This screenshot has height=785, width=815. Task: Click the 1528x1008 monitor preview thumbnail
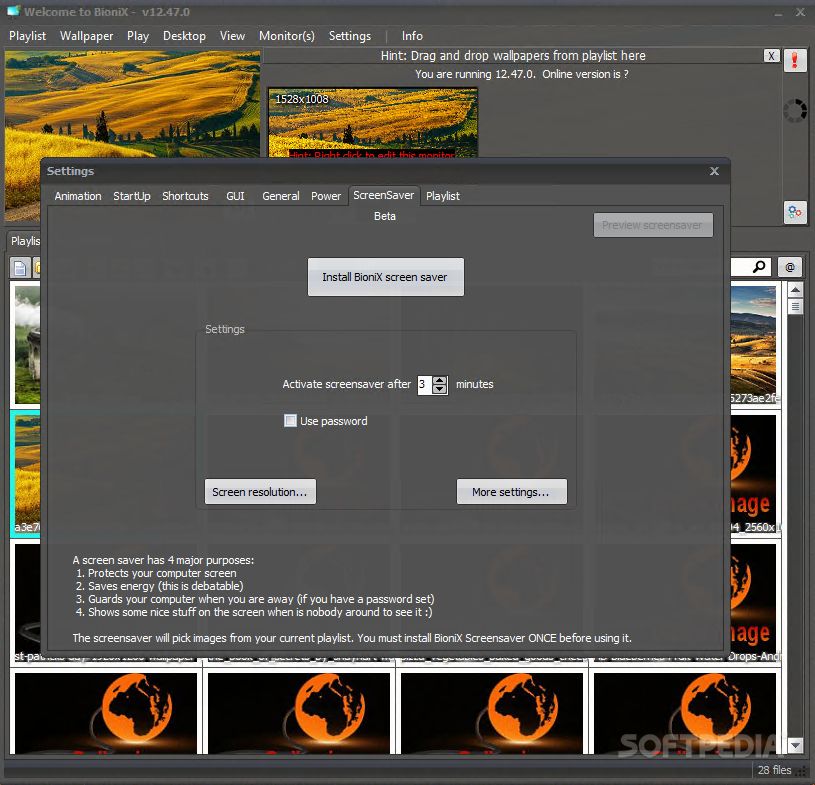point(373,123)
